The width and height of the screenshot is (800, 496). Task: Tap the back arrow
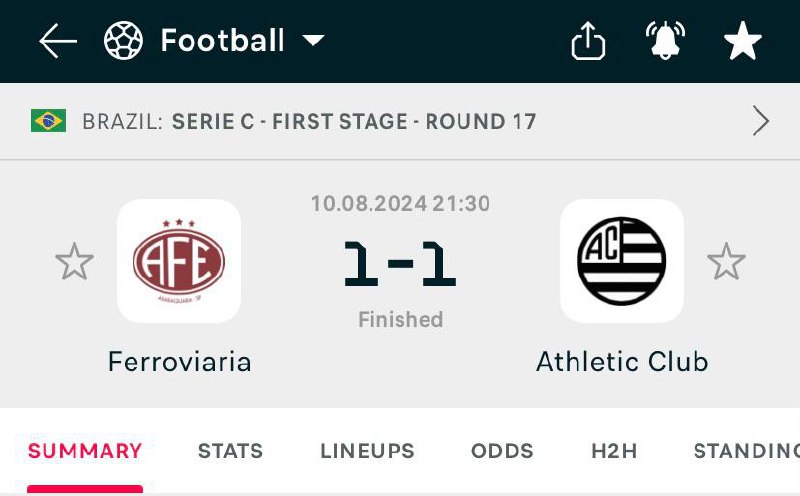(57, 41)
